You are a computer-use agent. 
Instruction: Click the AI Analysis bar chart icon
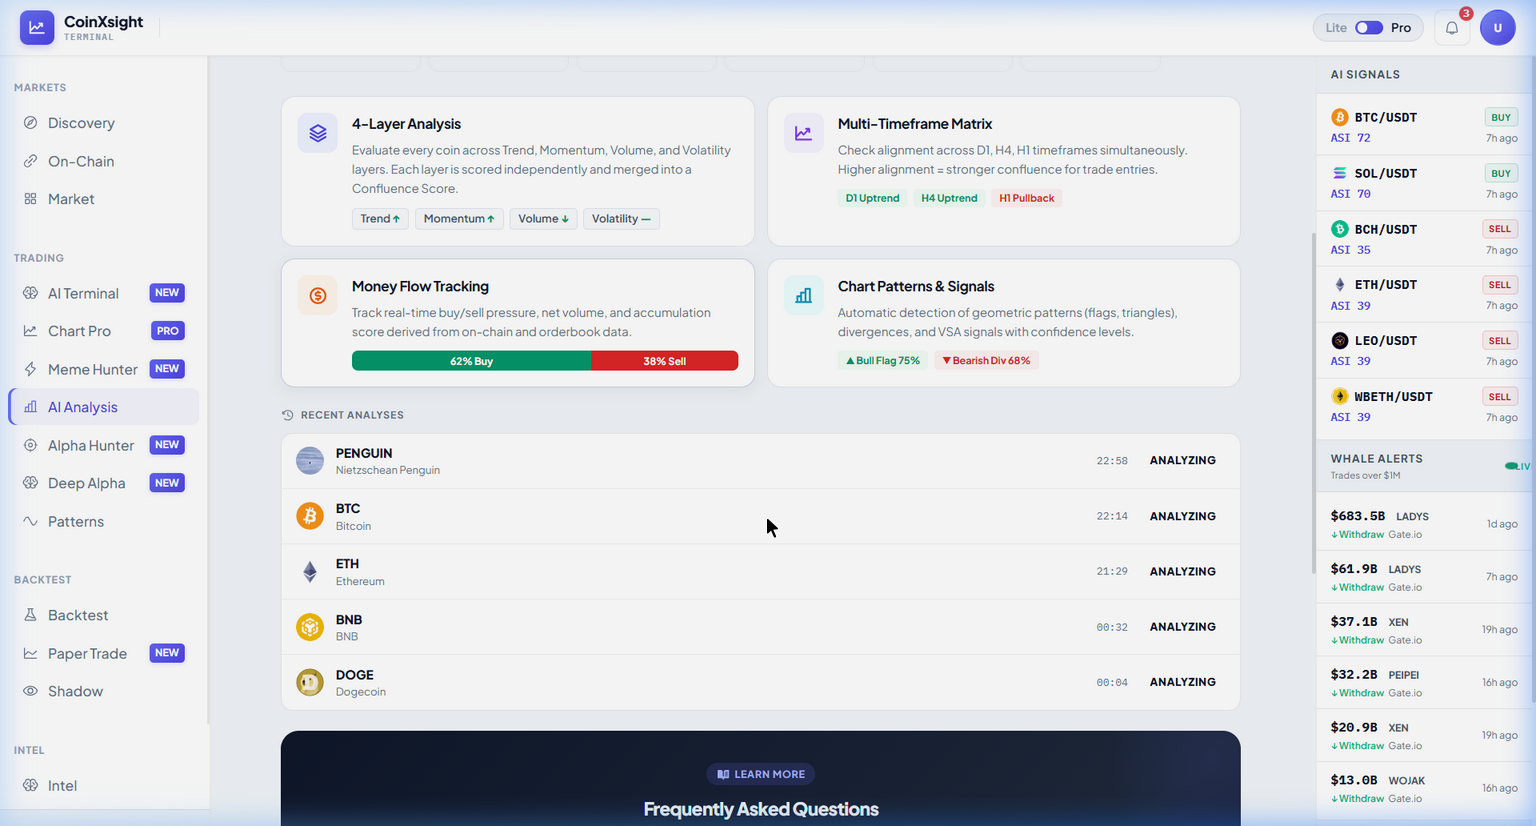30,407
